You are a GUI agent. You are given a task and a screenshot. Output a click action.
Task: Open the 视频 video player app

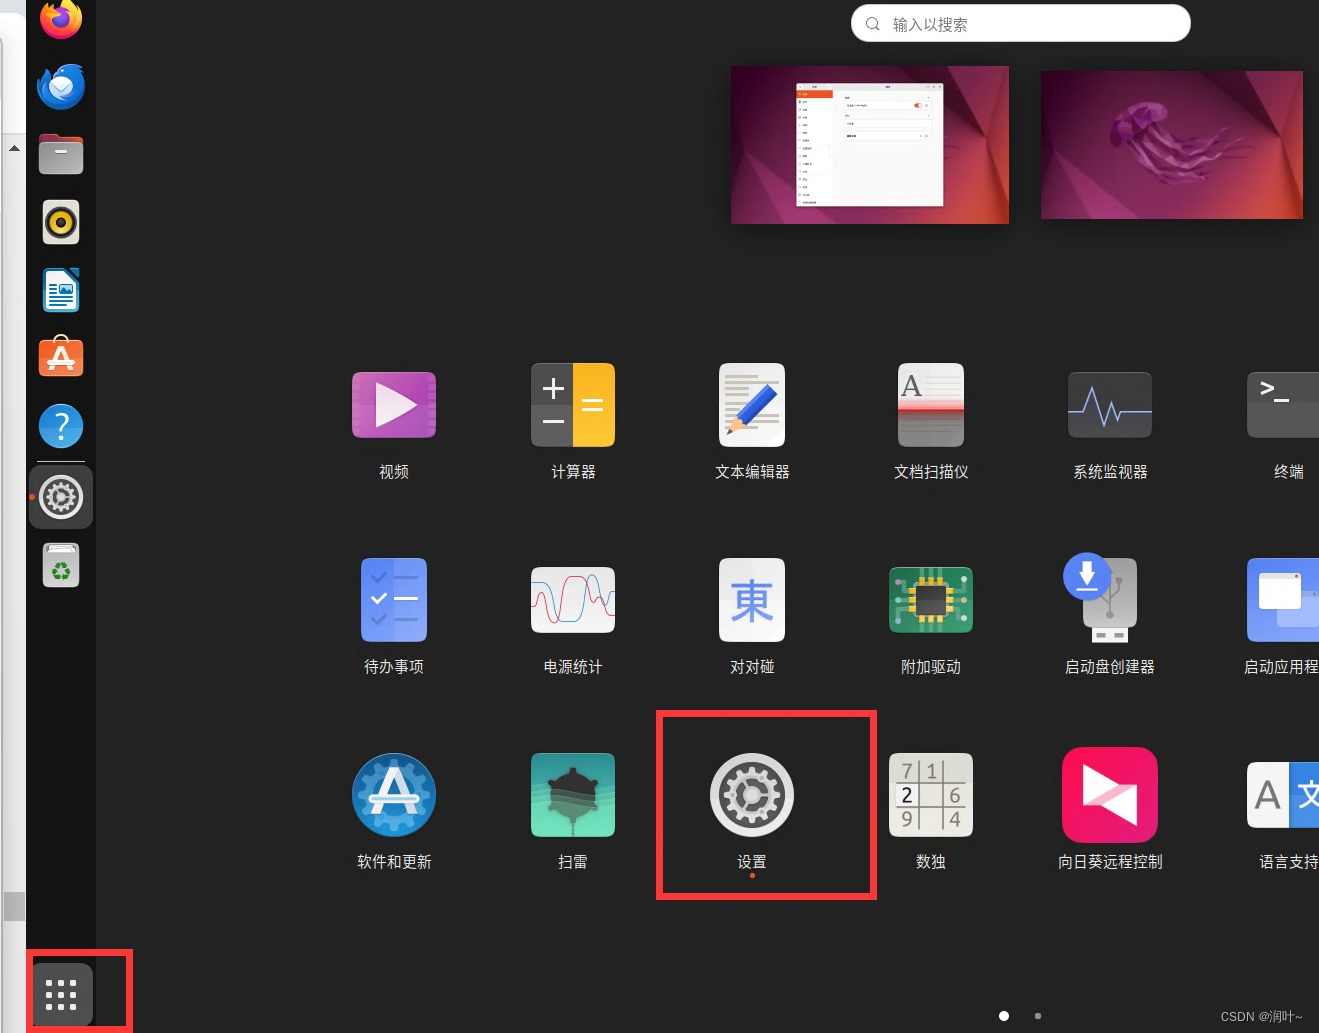394,405
